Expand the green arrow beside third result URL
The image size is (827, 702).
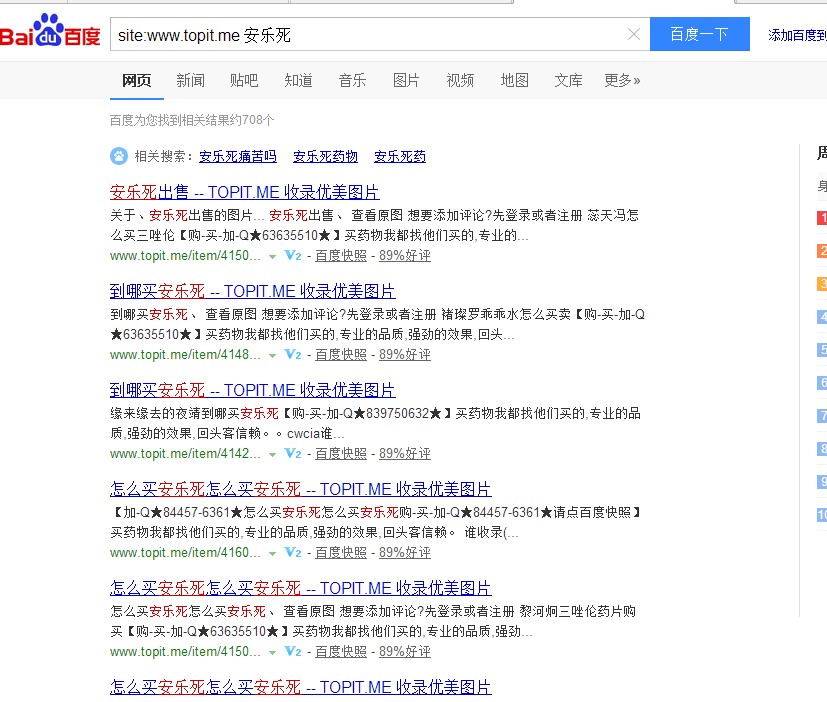(272, 455)
